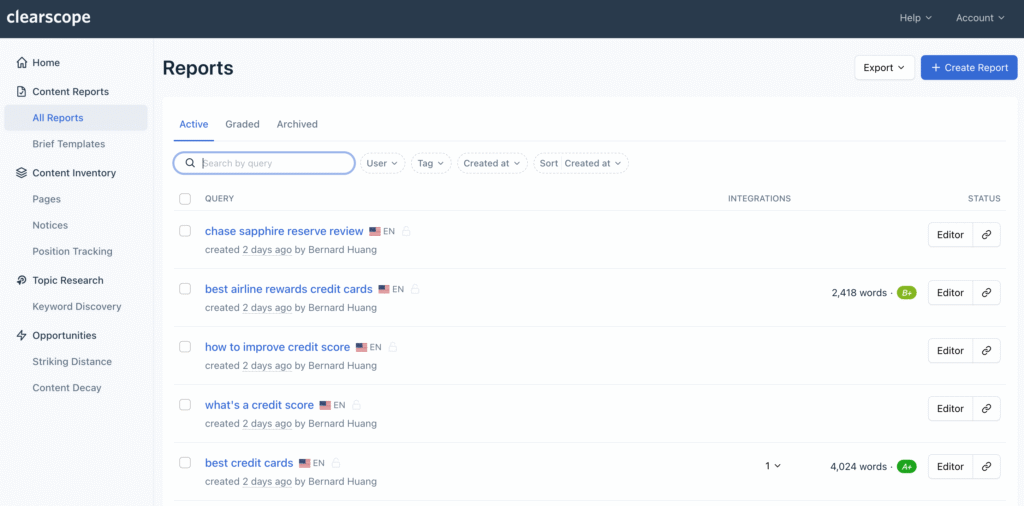Click lock icon beside how to improve credit score
Screen dimensions: 1024x506
(x=392, y=347)
